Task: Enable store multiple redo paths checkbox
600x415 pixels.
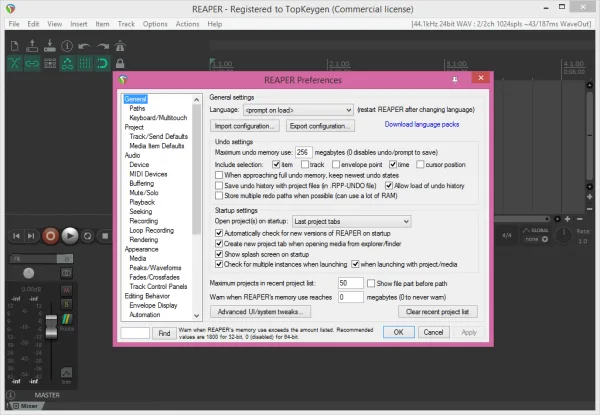Action: pyautogui.click(x=219, y=195)
